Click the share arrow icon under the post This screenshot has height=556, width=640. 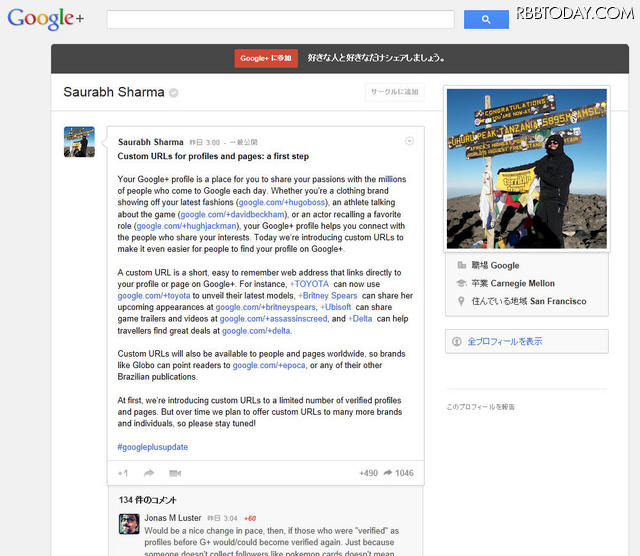(x=149, y=473)
